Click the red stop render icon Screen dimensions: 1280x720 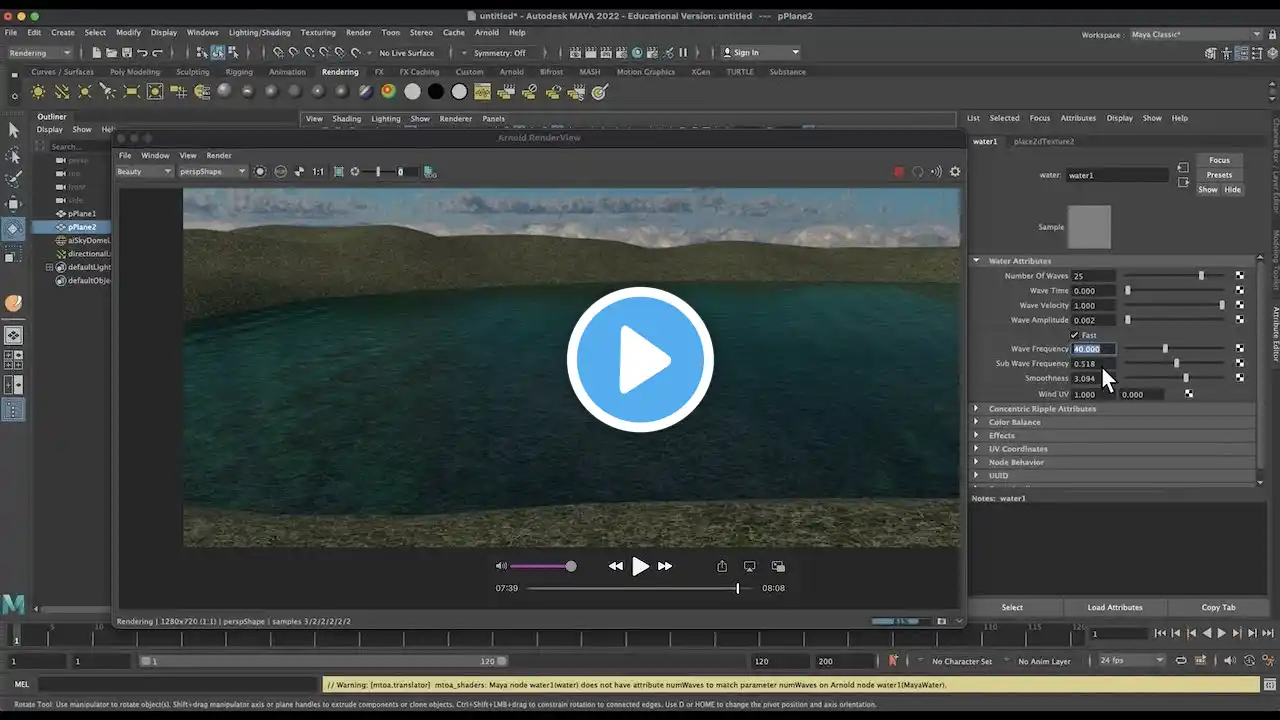(899, 172)
